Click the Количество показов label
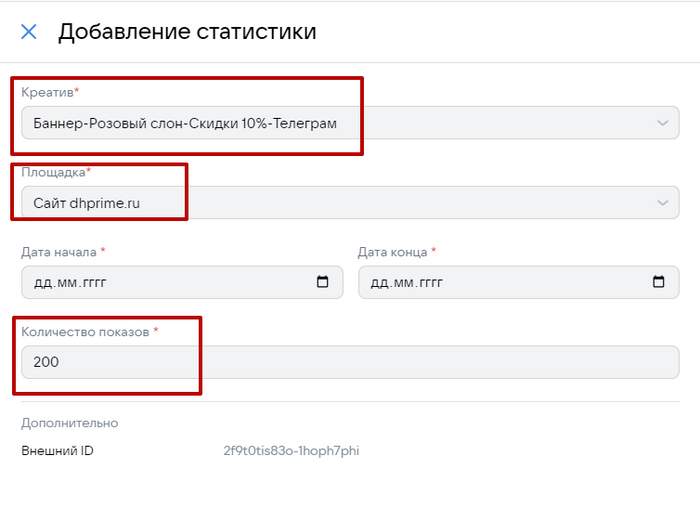Screen dimensions: 700x521 pyautogui.click(x=85, y=332)
